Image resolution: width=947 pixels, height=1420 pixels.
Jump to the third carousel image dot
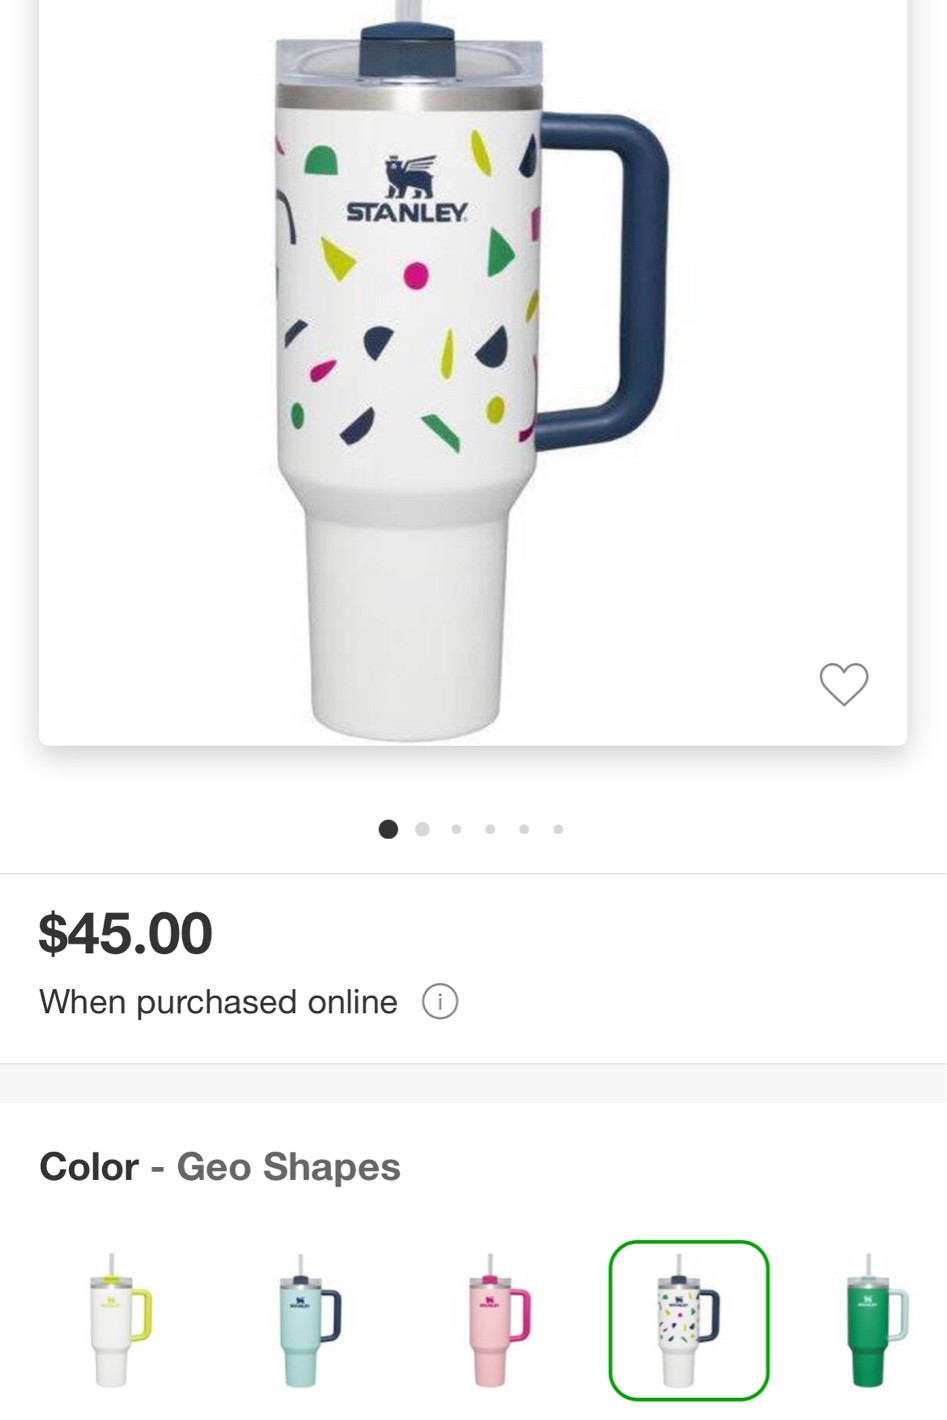click(456, 829)
